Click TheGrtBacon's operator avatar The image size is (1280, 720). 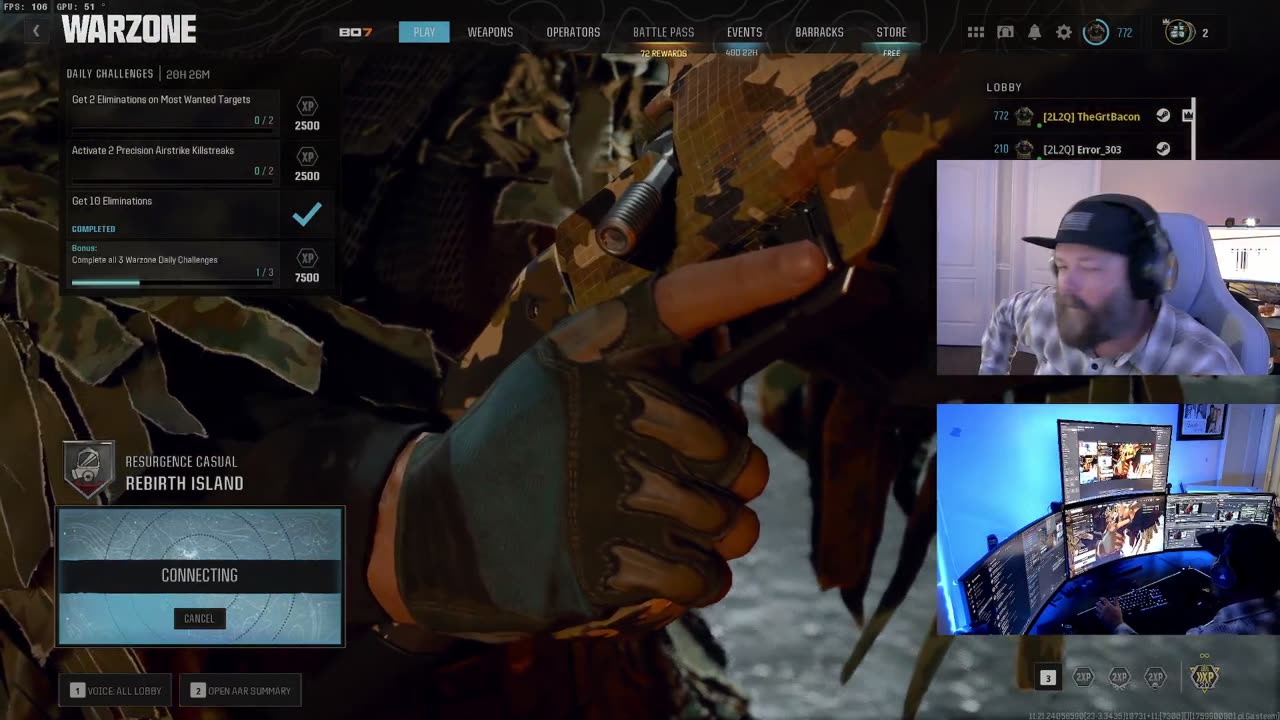(x=1024, y=116)
